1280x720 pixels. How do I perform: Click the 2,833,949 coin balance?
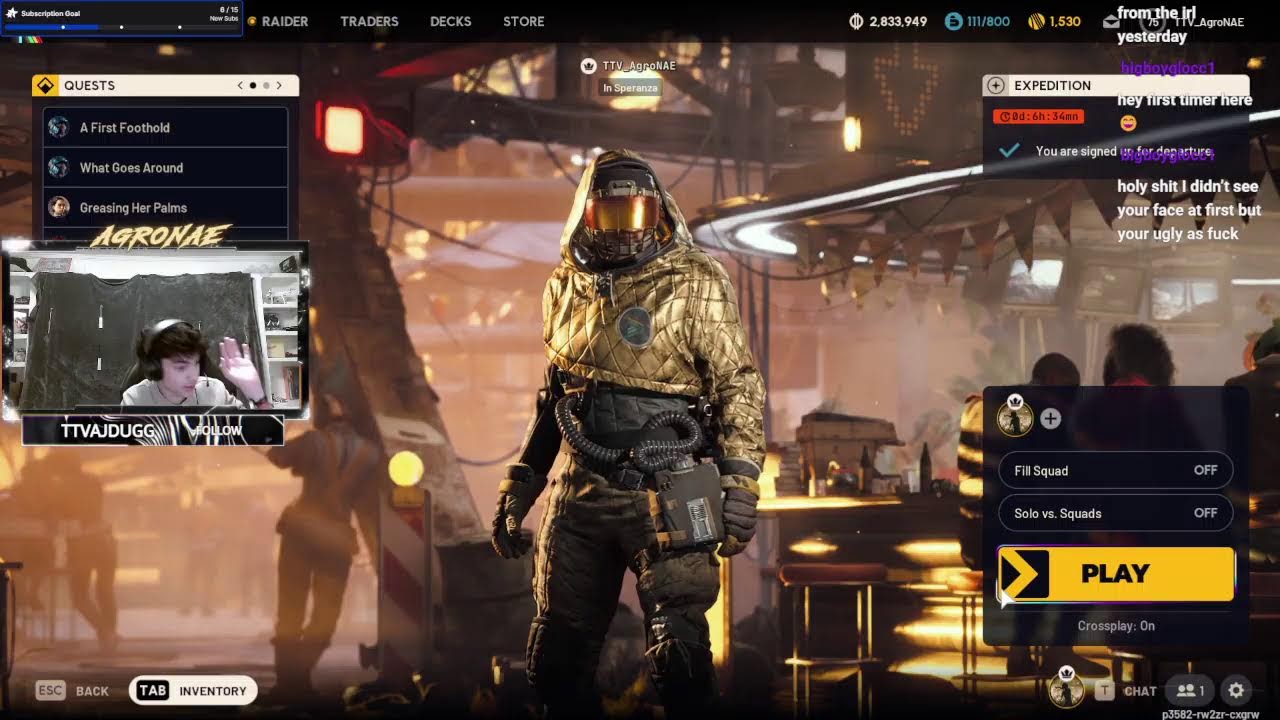click(x=898, y=21)
